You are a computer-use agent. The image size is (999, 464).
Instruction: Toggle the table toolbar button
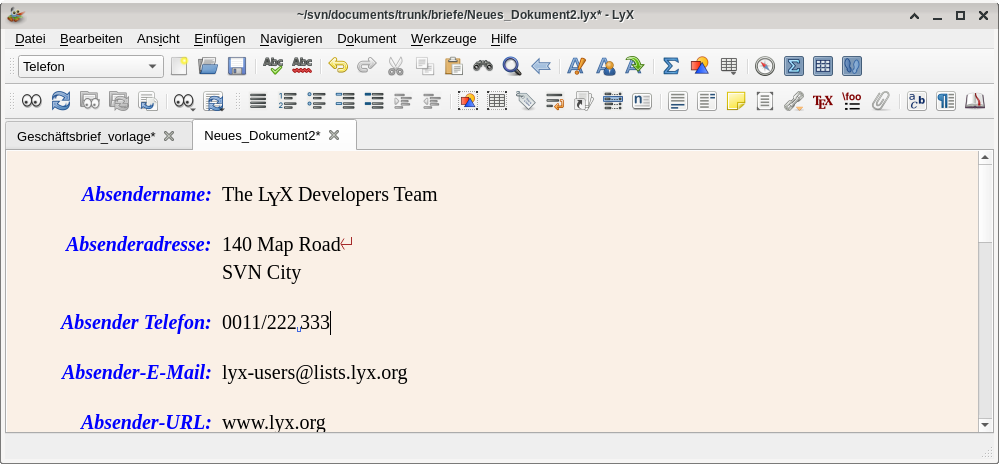(x=823, y=66)
